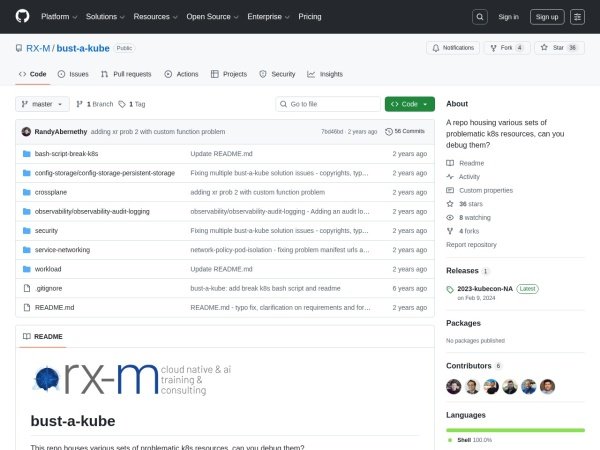Expand the Enterprise menu
The width and height of the screenshot is (600, 450).
[268, 17]
